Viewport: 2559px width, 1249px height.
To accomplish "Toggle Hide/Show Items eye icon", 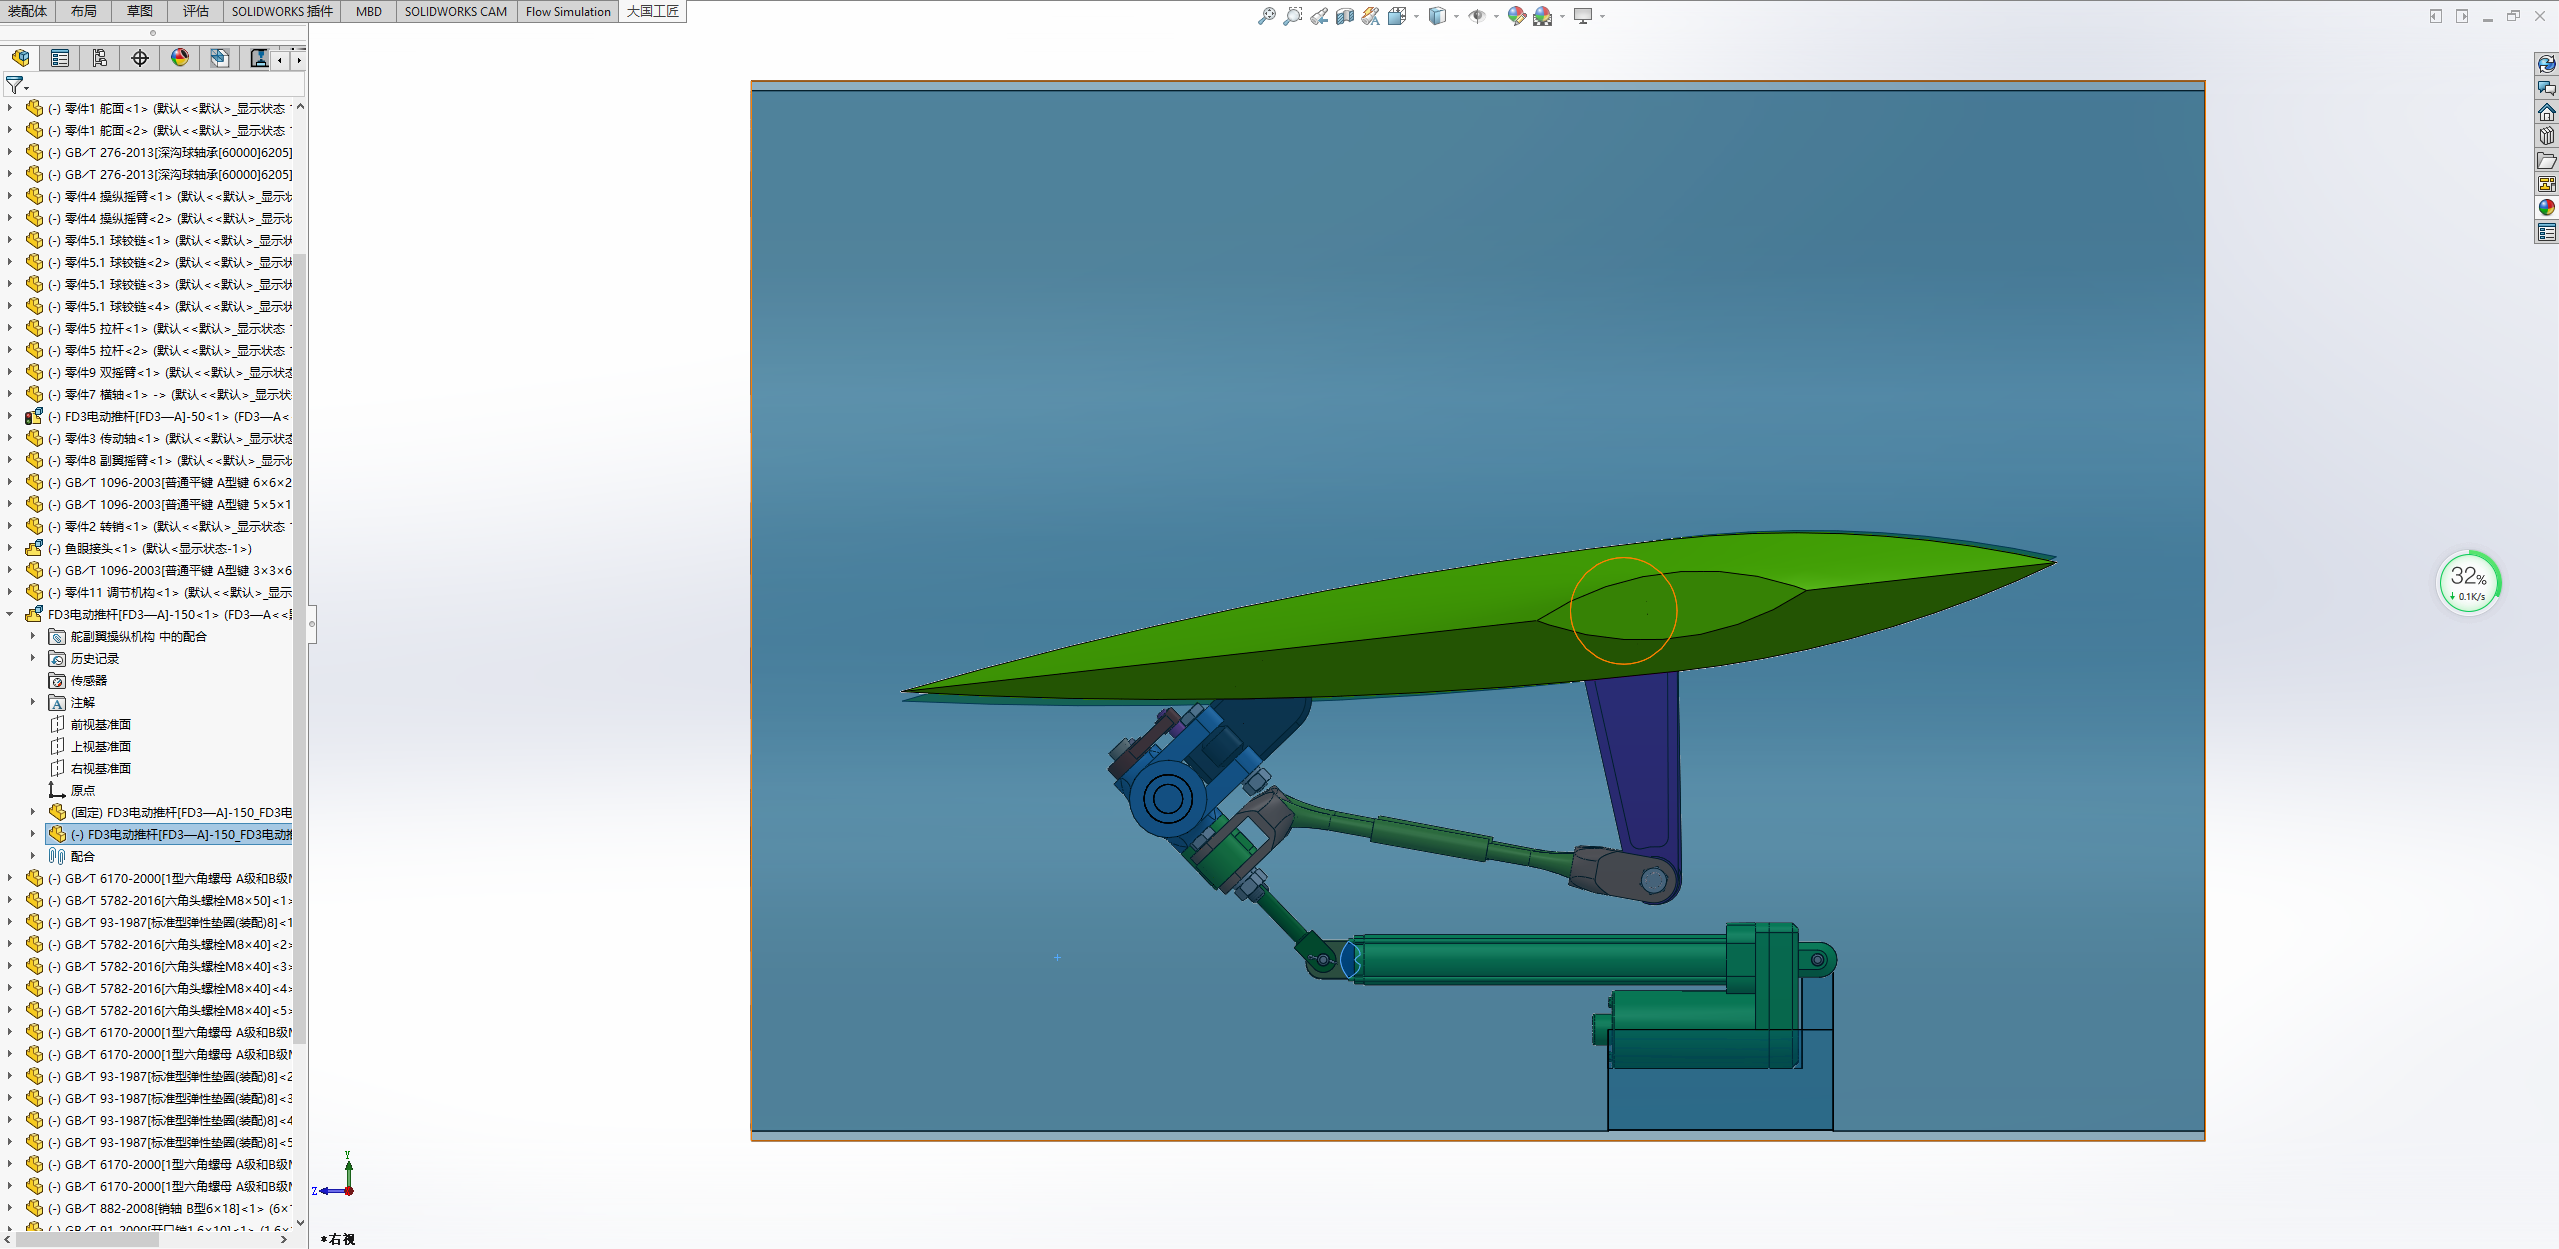I will [x=1476, y=16].
